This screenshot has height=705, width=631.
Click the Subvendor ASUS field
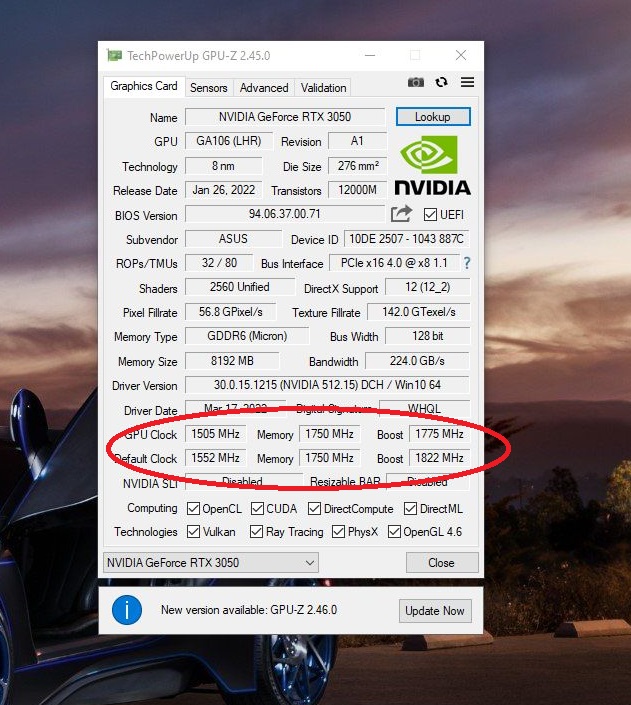(x=233, y=239)
